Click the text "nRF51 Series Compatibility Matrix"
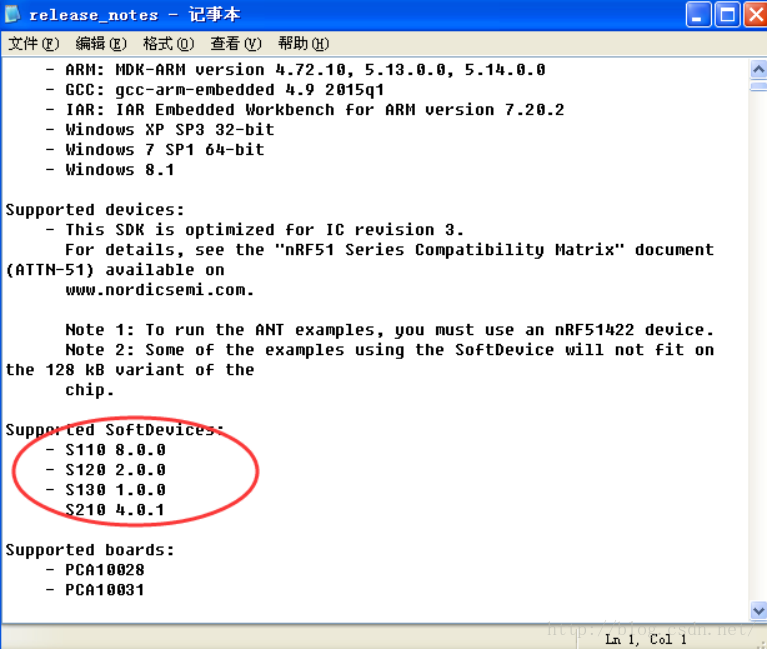Image resolution: width=768 pixels, height=649 pixels. point(449,250)
